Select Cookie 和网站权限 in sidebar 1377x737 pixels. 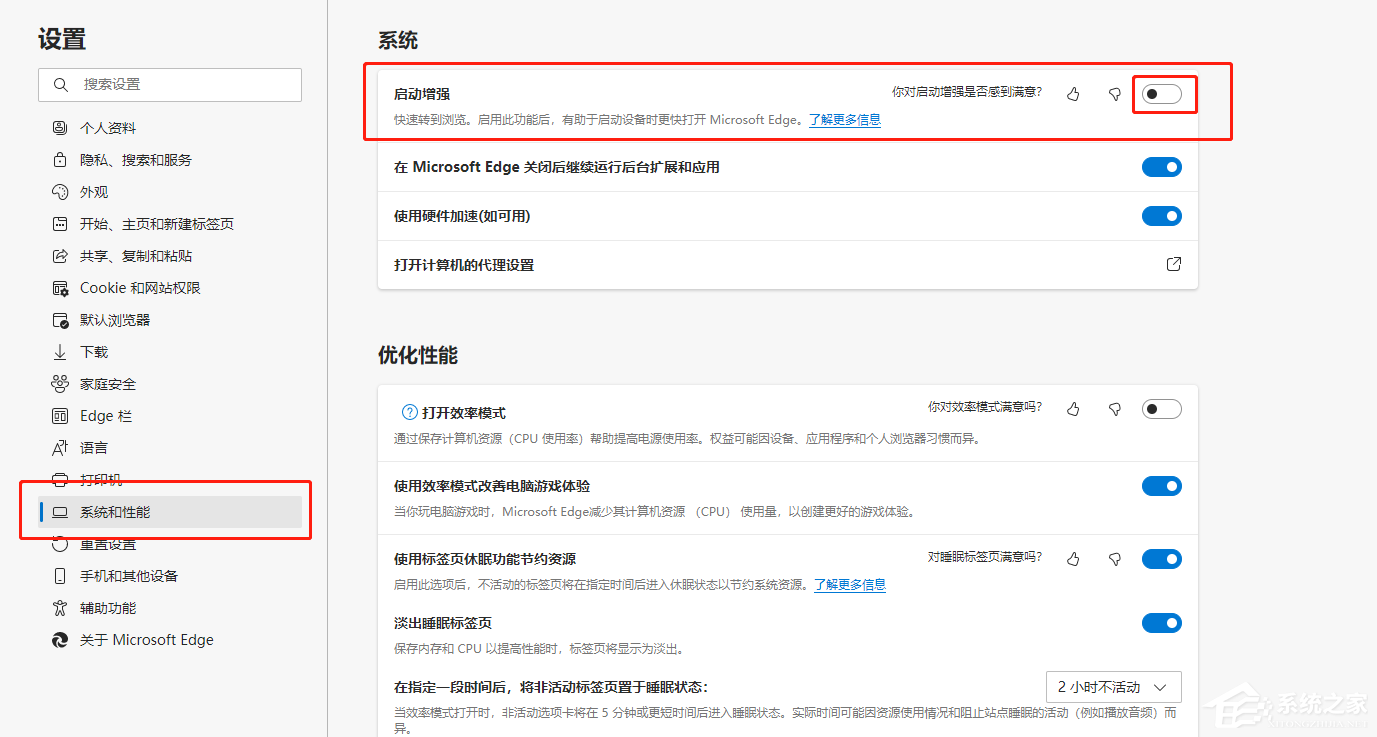pos(140,288)
